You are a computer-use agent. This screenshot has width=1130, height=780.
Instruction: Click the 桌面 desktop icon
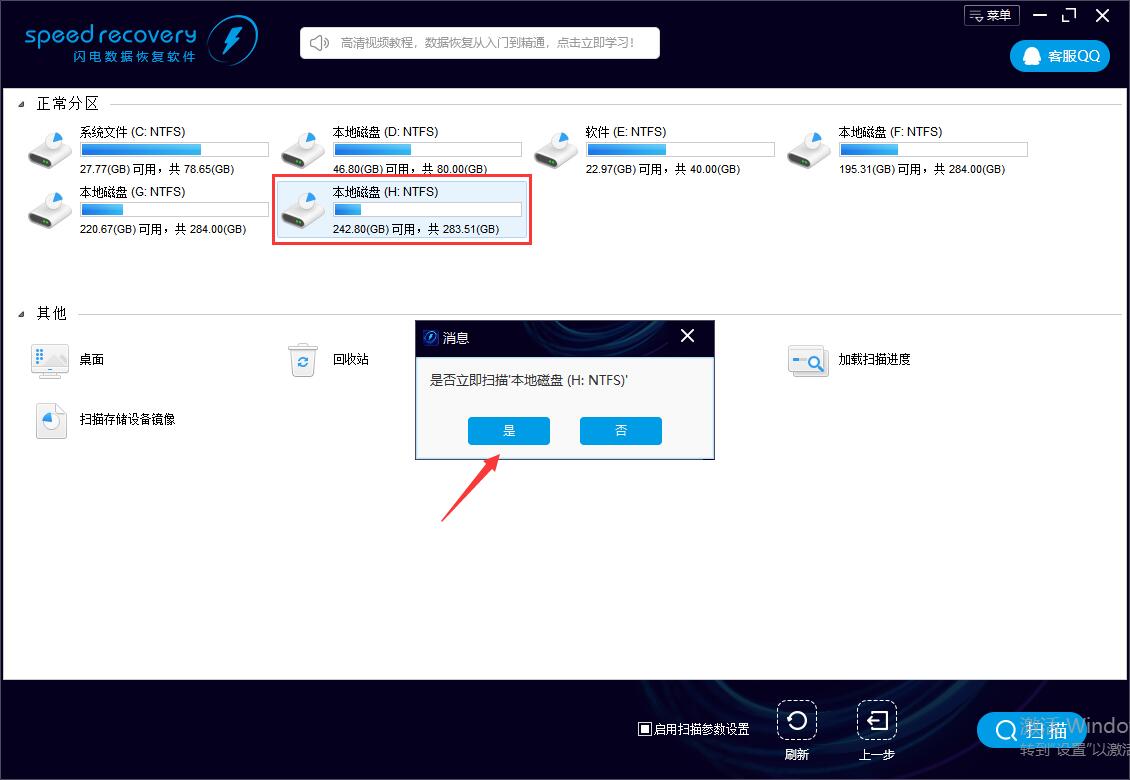(50, 361)
